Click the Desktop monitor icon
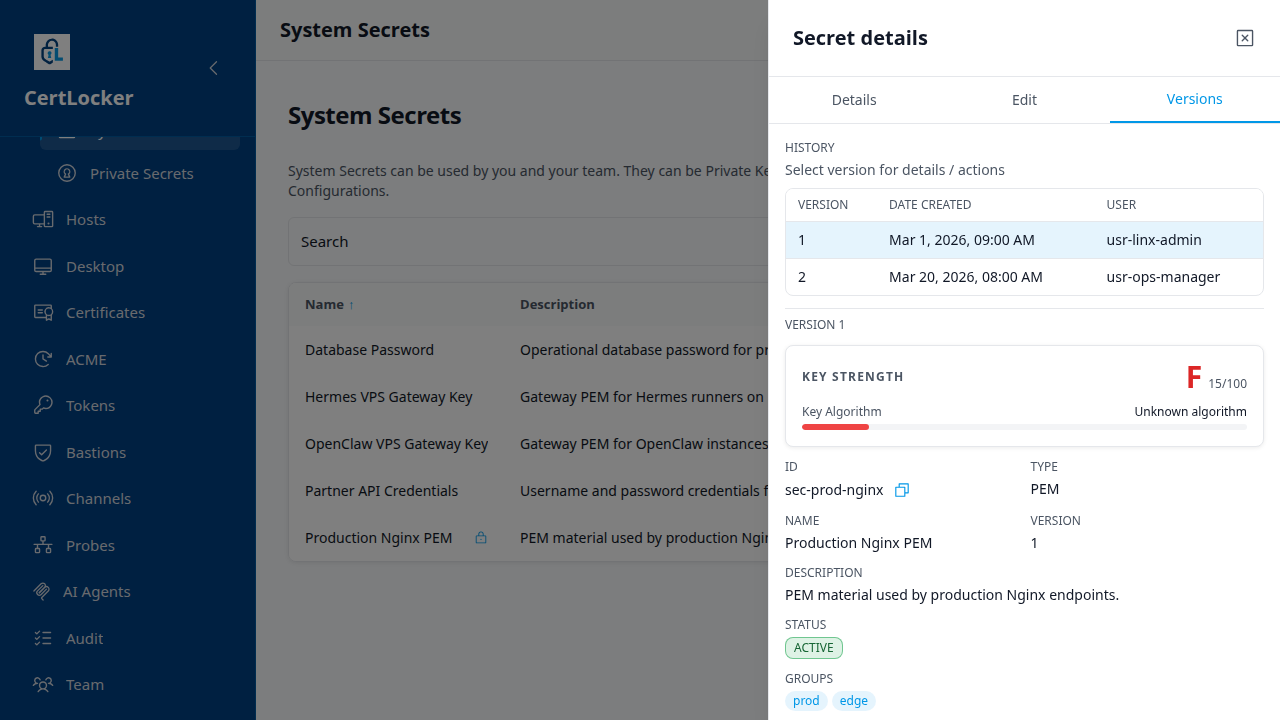 [x=42, y=267]
